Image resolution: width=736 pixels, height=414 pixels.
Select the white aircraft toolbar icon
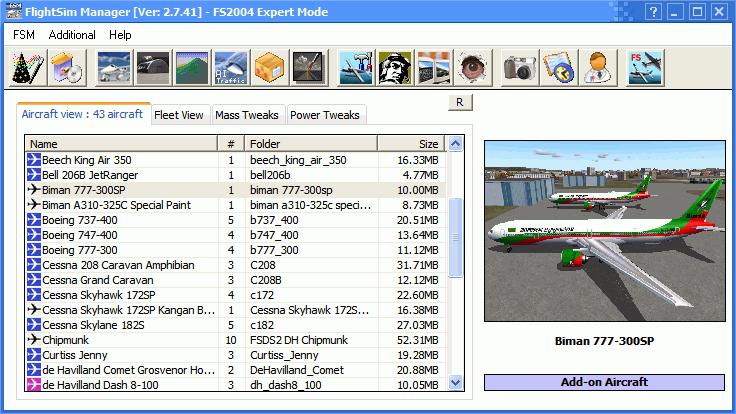coord(114,68)
